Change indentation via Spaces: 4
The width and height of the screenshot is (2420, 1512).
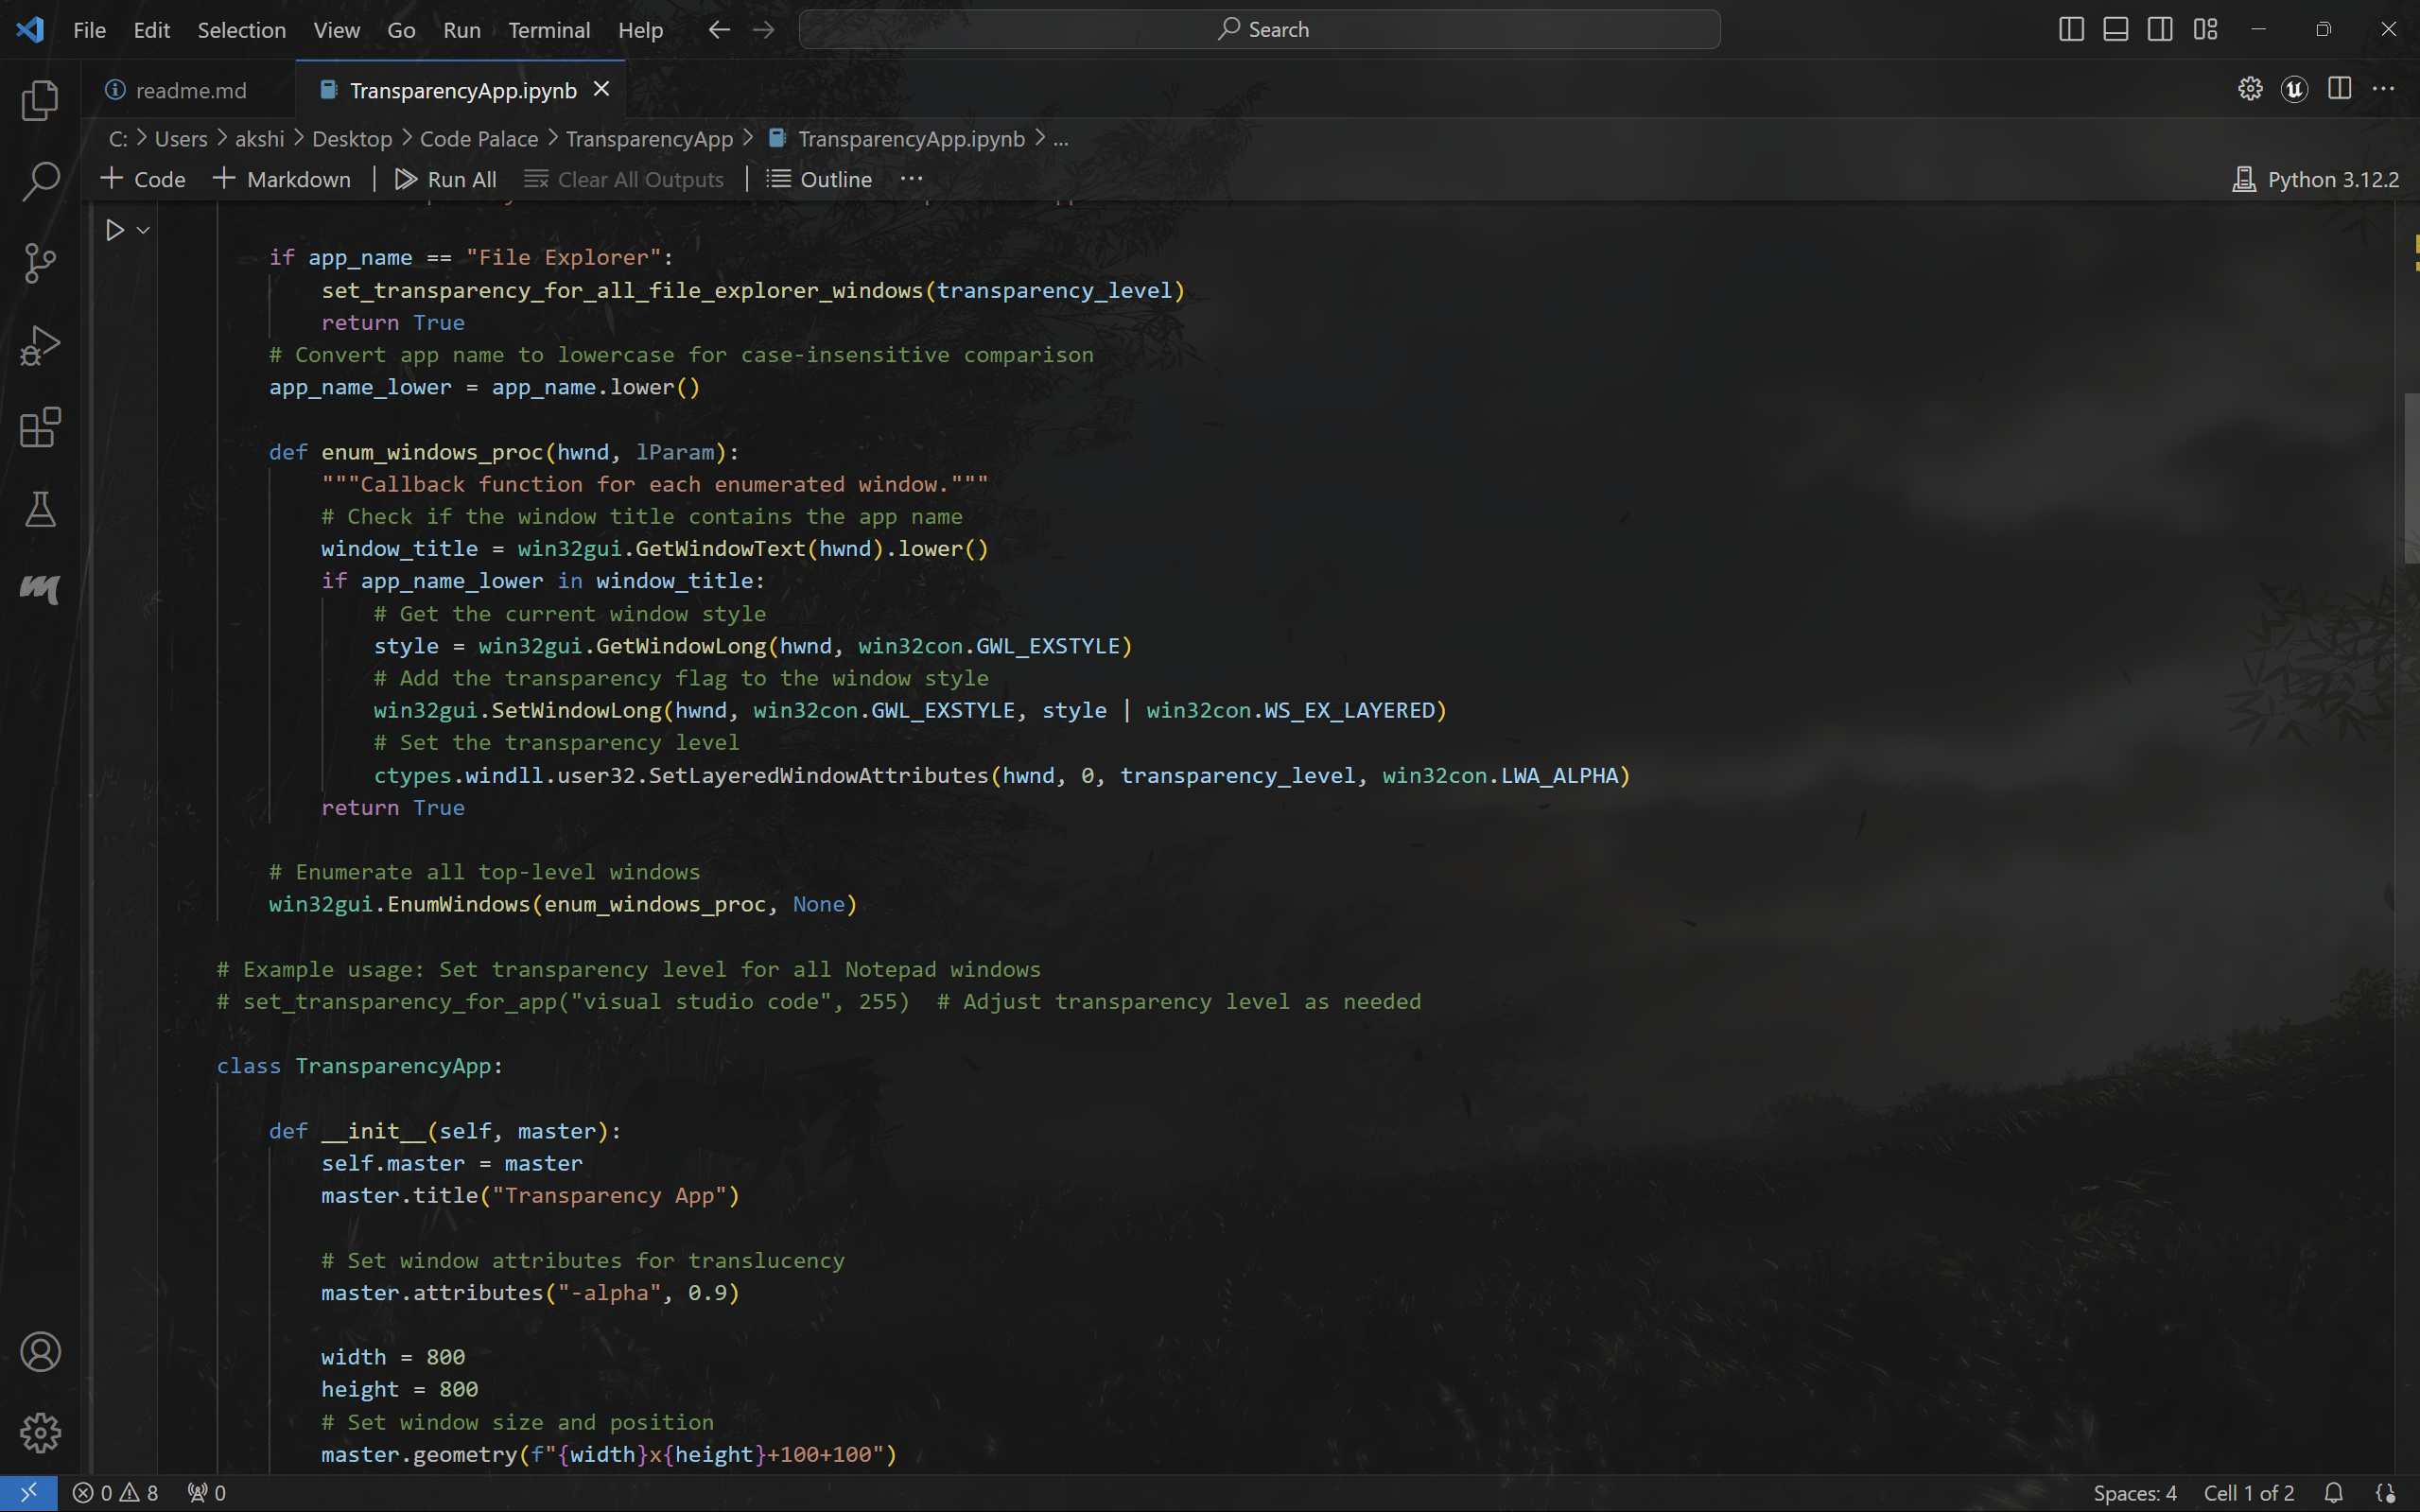pyautogui.click(x=2134, y=1493)
